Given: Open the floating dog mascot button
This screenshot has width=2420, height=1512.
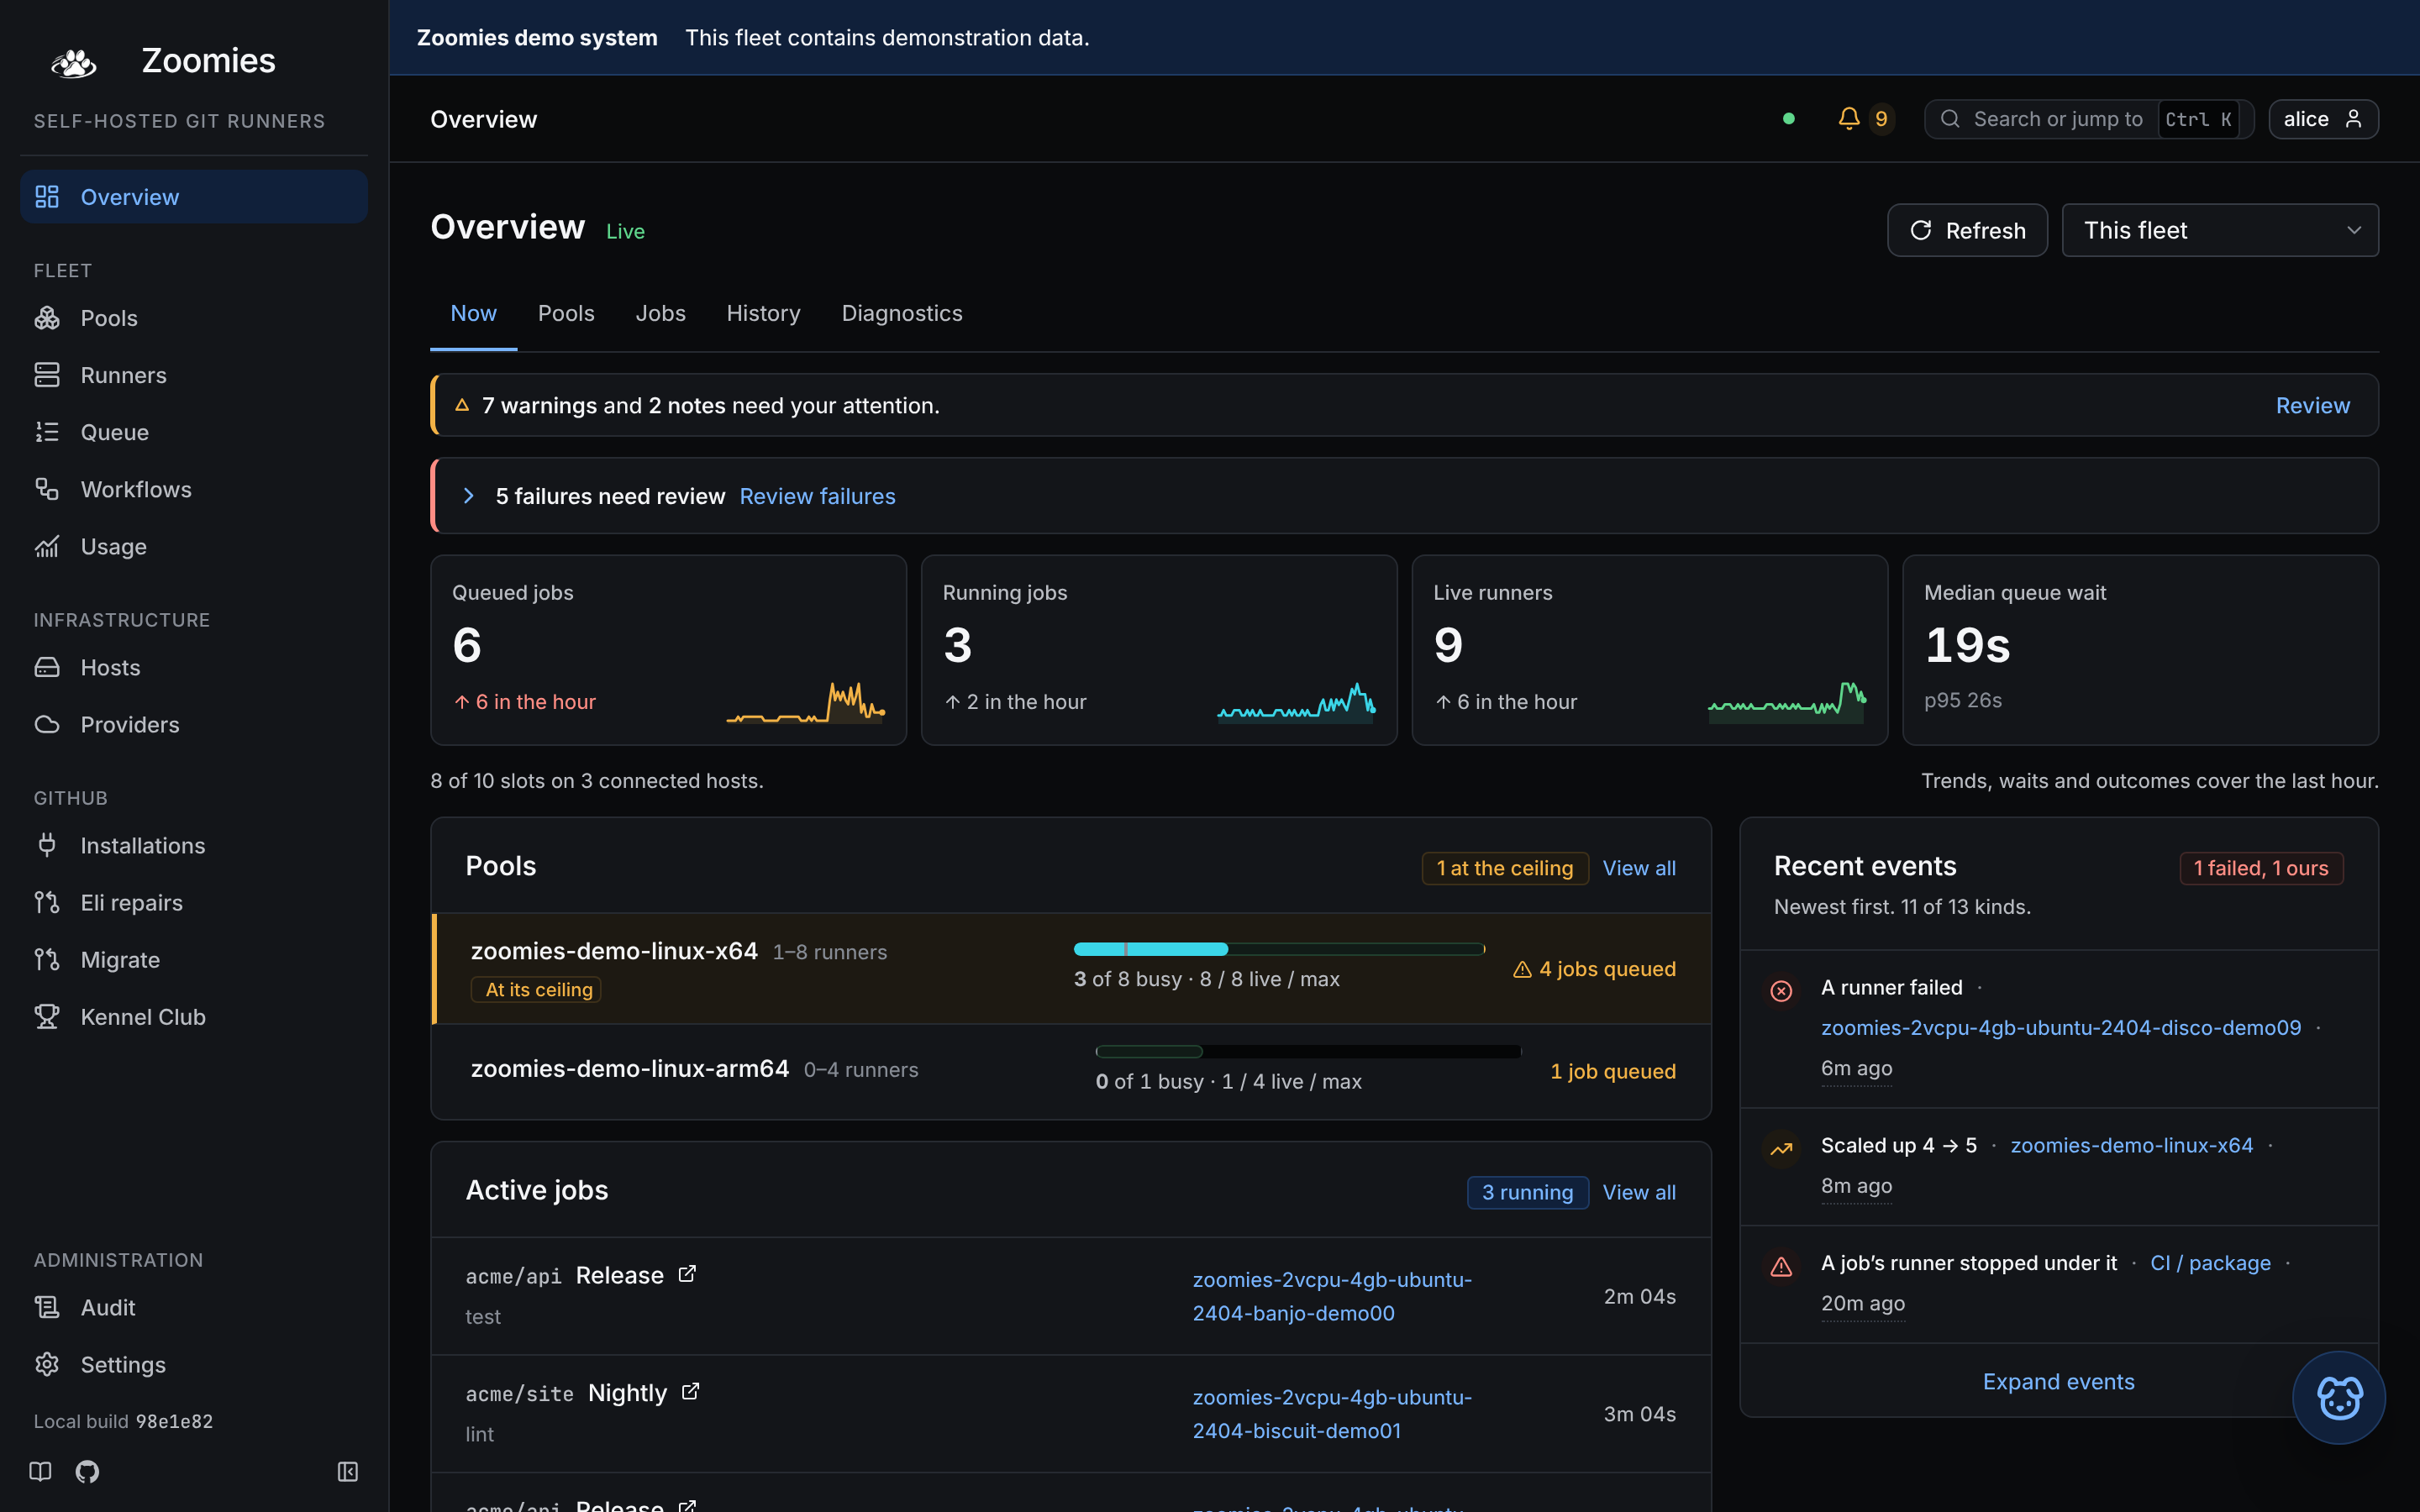Looking at the screenshot, I should [x=2338, y=1397].
